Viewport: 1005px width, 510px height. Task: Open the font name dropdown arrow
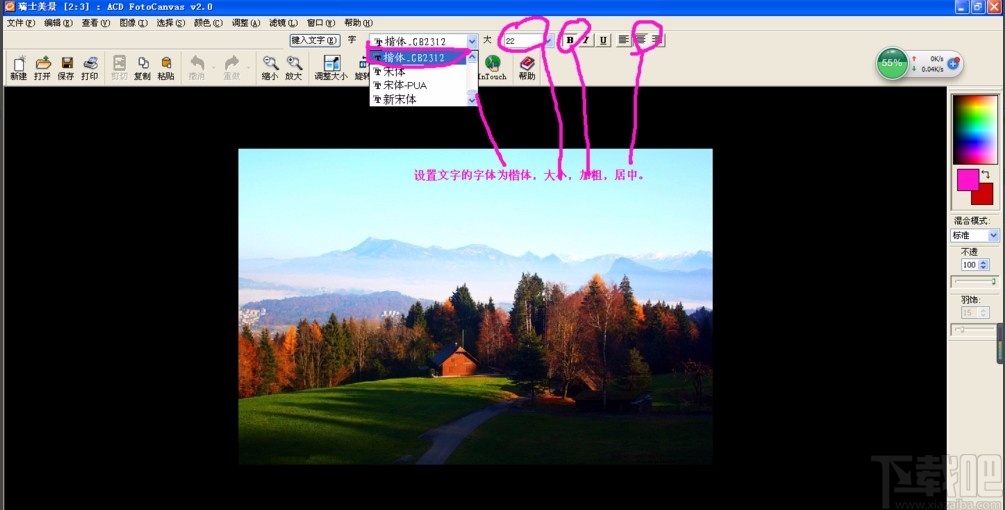pos(472,40)
